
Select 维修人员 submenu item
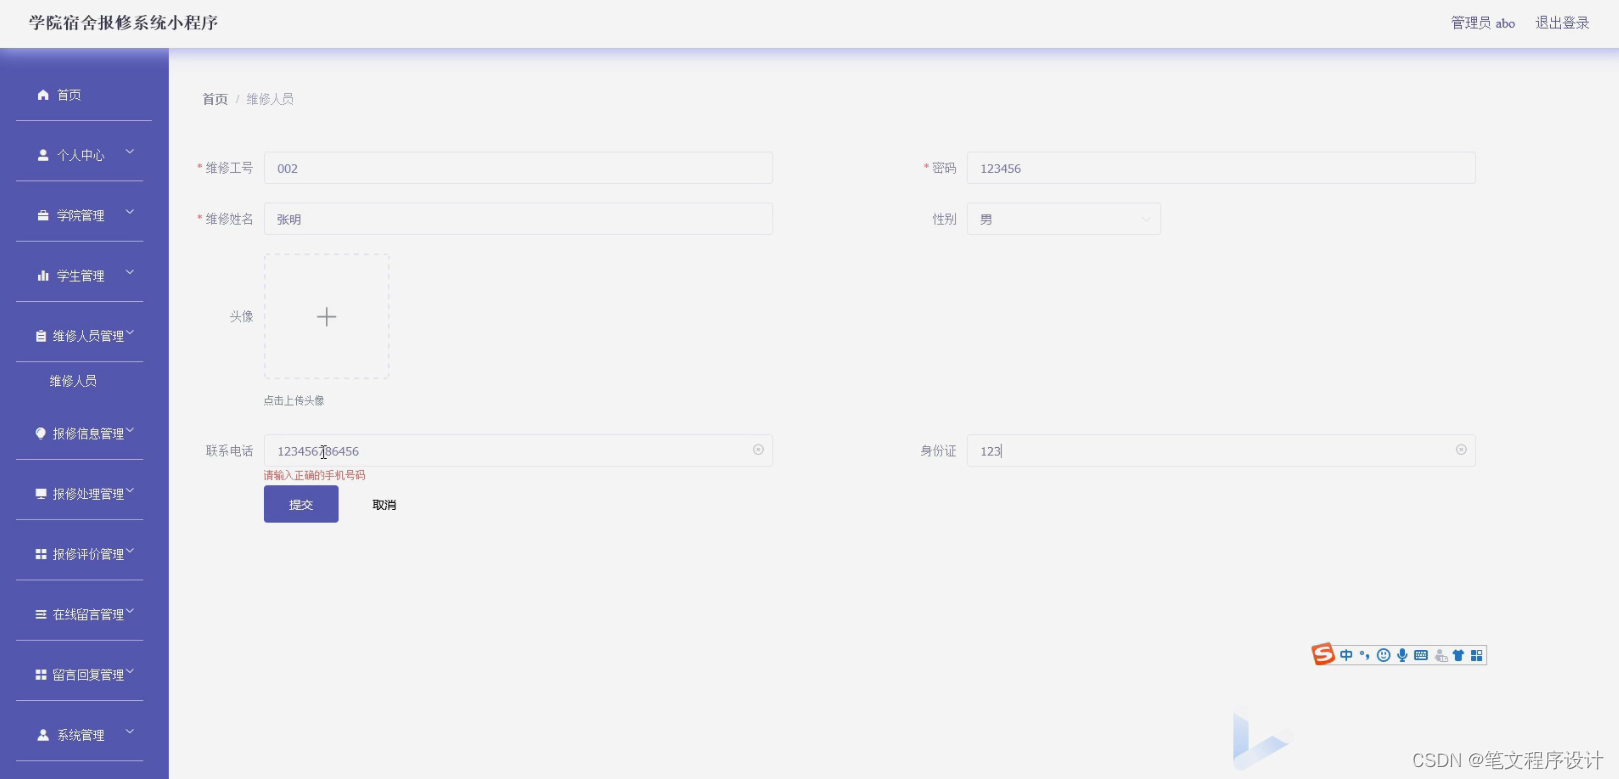pyautogui.click(x=73, y=381)
